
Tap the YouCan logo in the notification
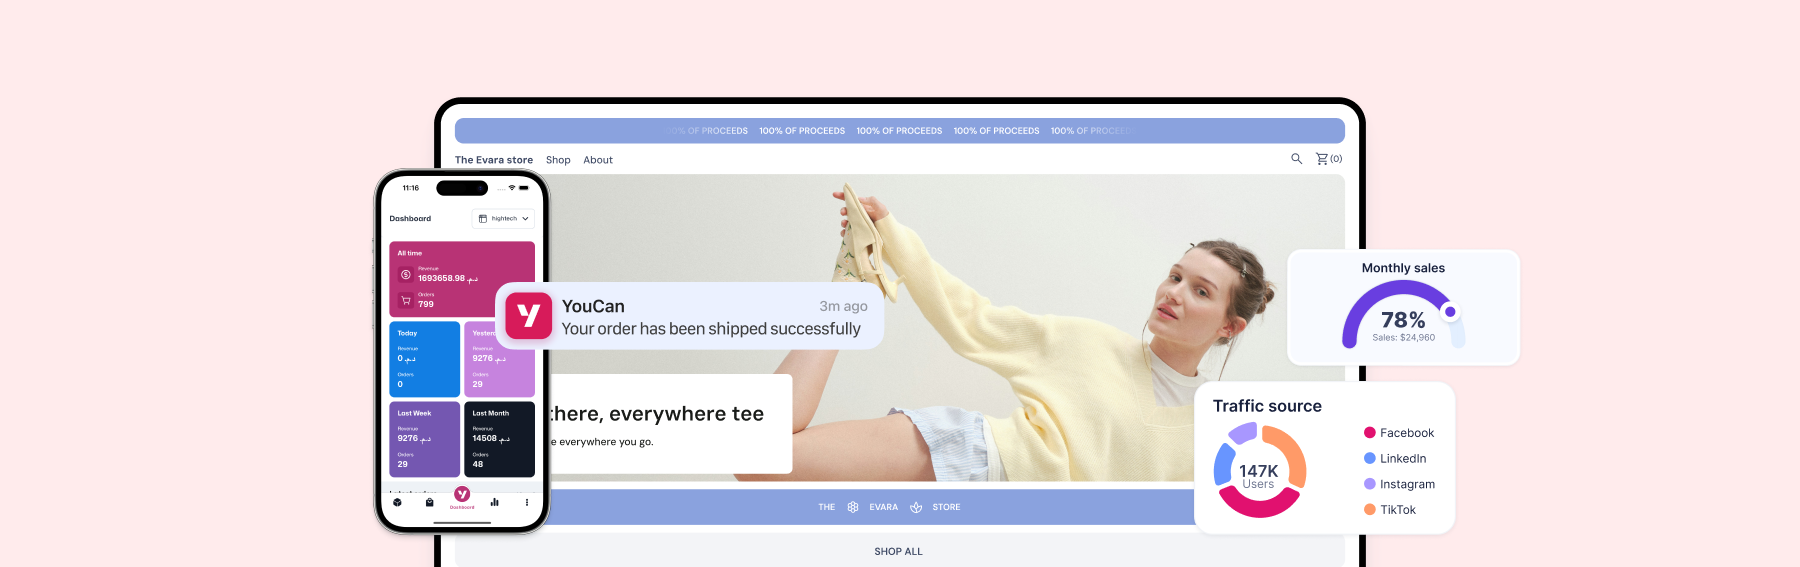pos(528,316)
